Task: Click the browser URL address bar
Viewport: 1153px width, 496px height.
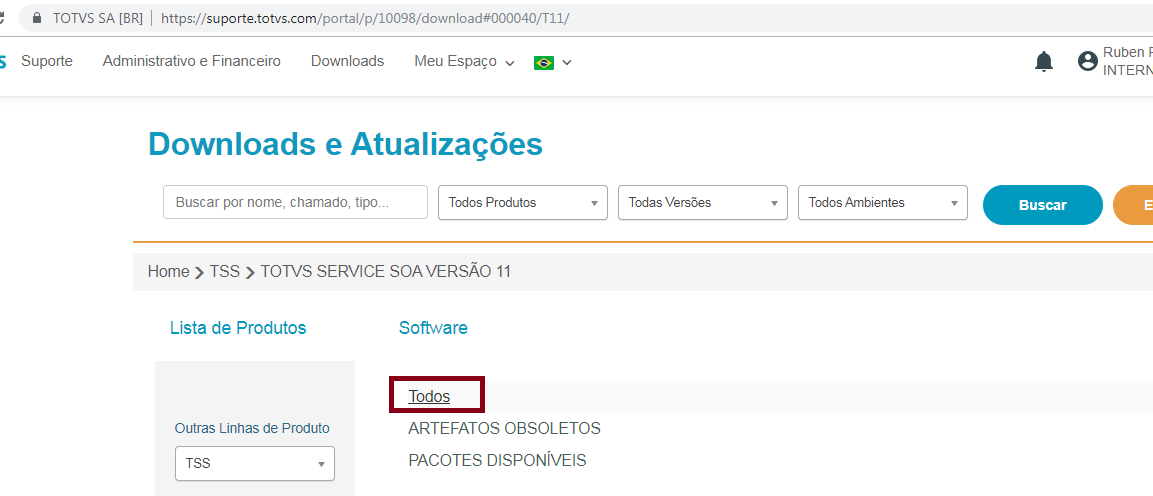Action: point(588,18)
